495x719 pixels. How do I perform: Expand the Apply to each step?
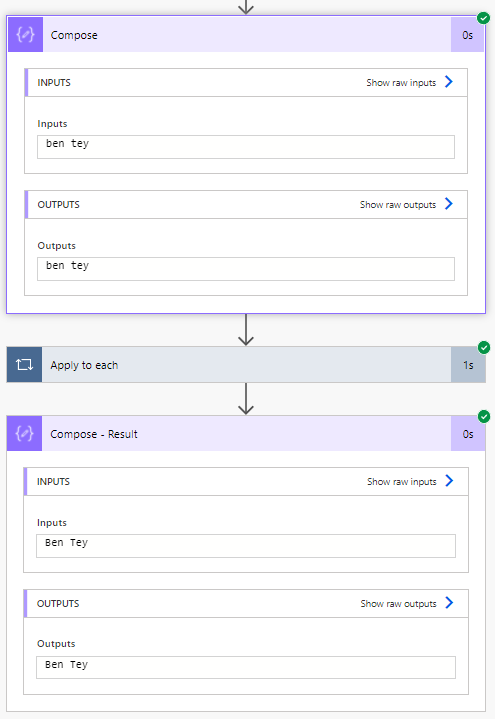click(x=246, y=365)
